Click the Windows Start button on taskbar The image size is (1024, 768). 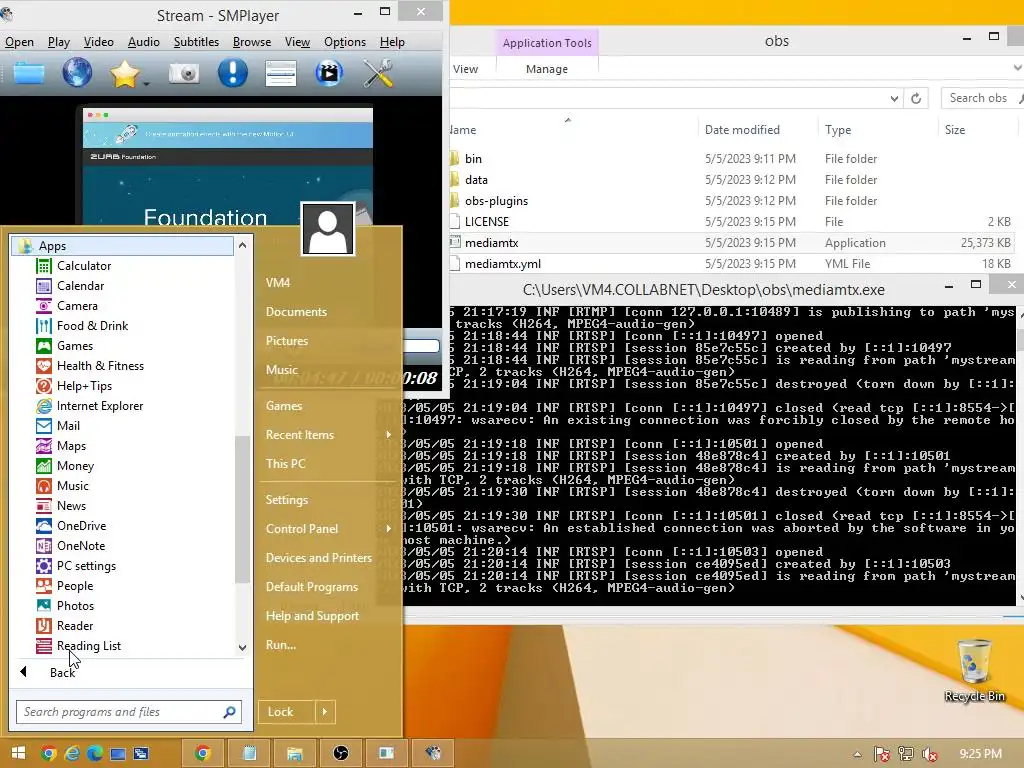[18, 754]
